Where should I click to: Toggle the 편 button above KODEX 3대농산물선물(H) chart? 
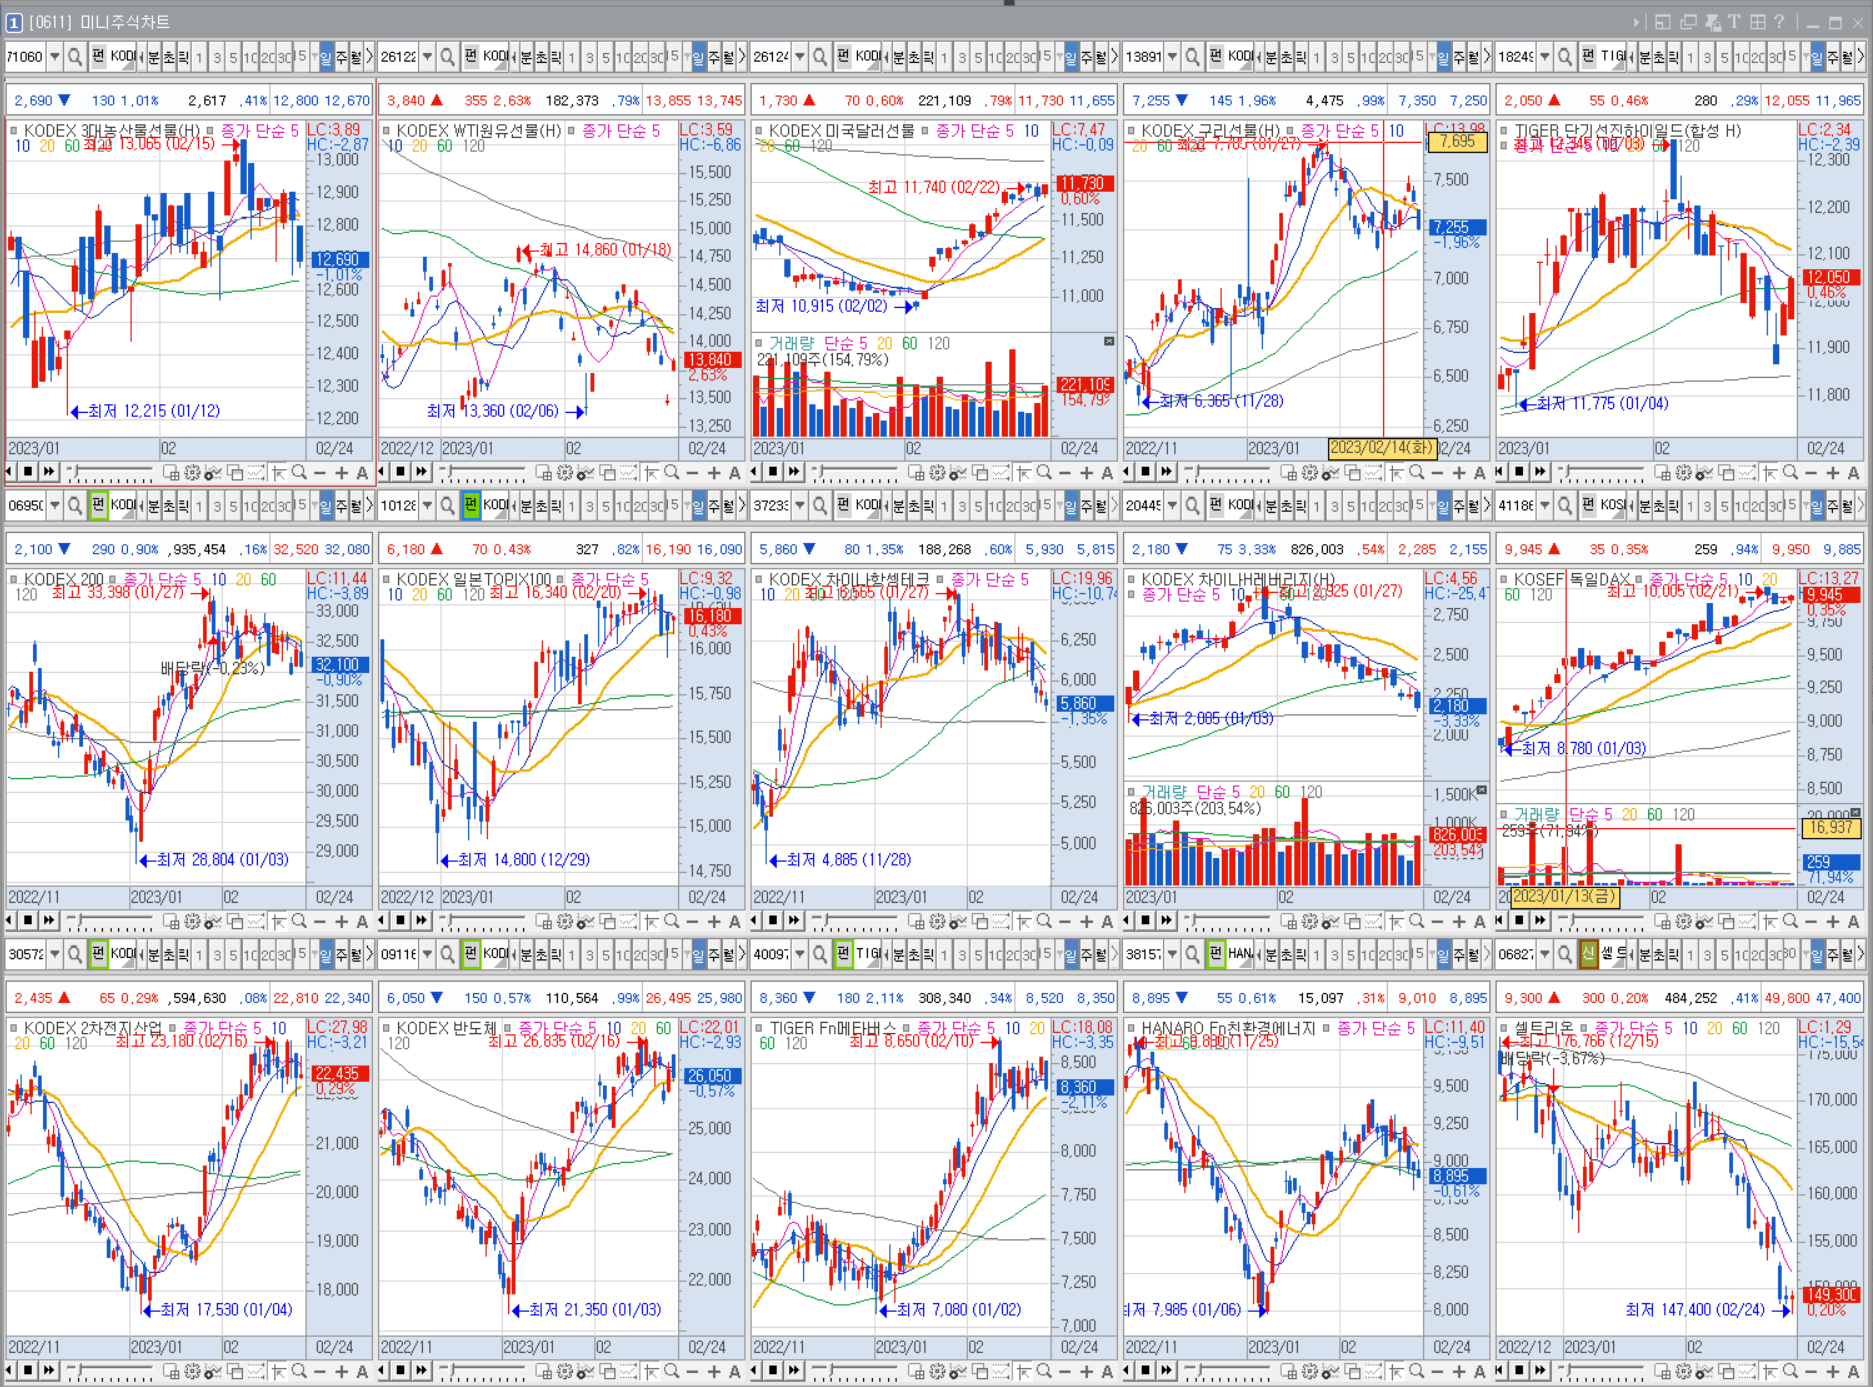98,56
